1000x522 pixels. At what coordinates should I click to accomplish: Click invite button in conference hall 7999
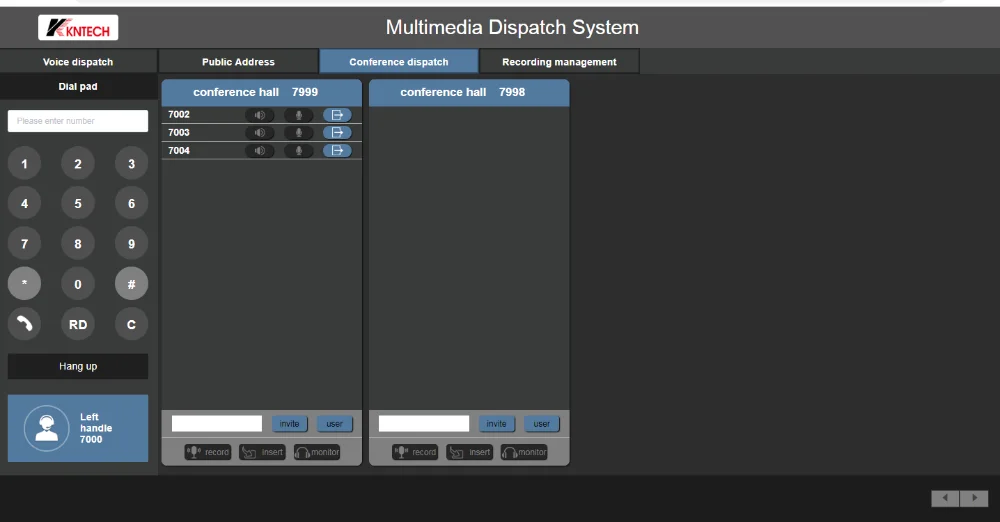[290, 424]
